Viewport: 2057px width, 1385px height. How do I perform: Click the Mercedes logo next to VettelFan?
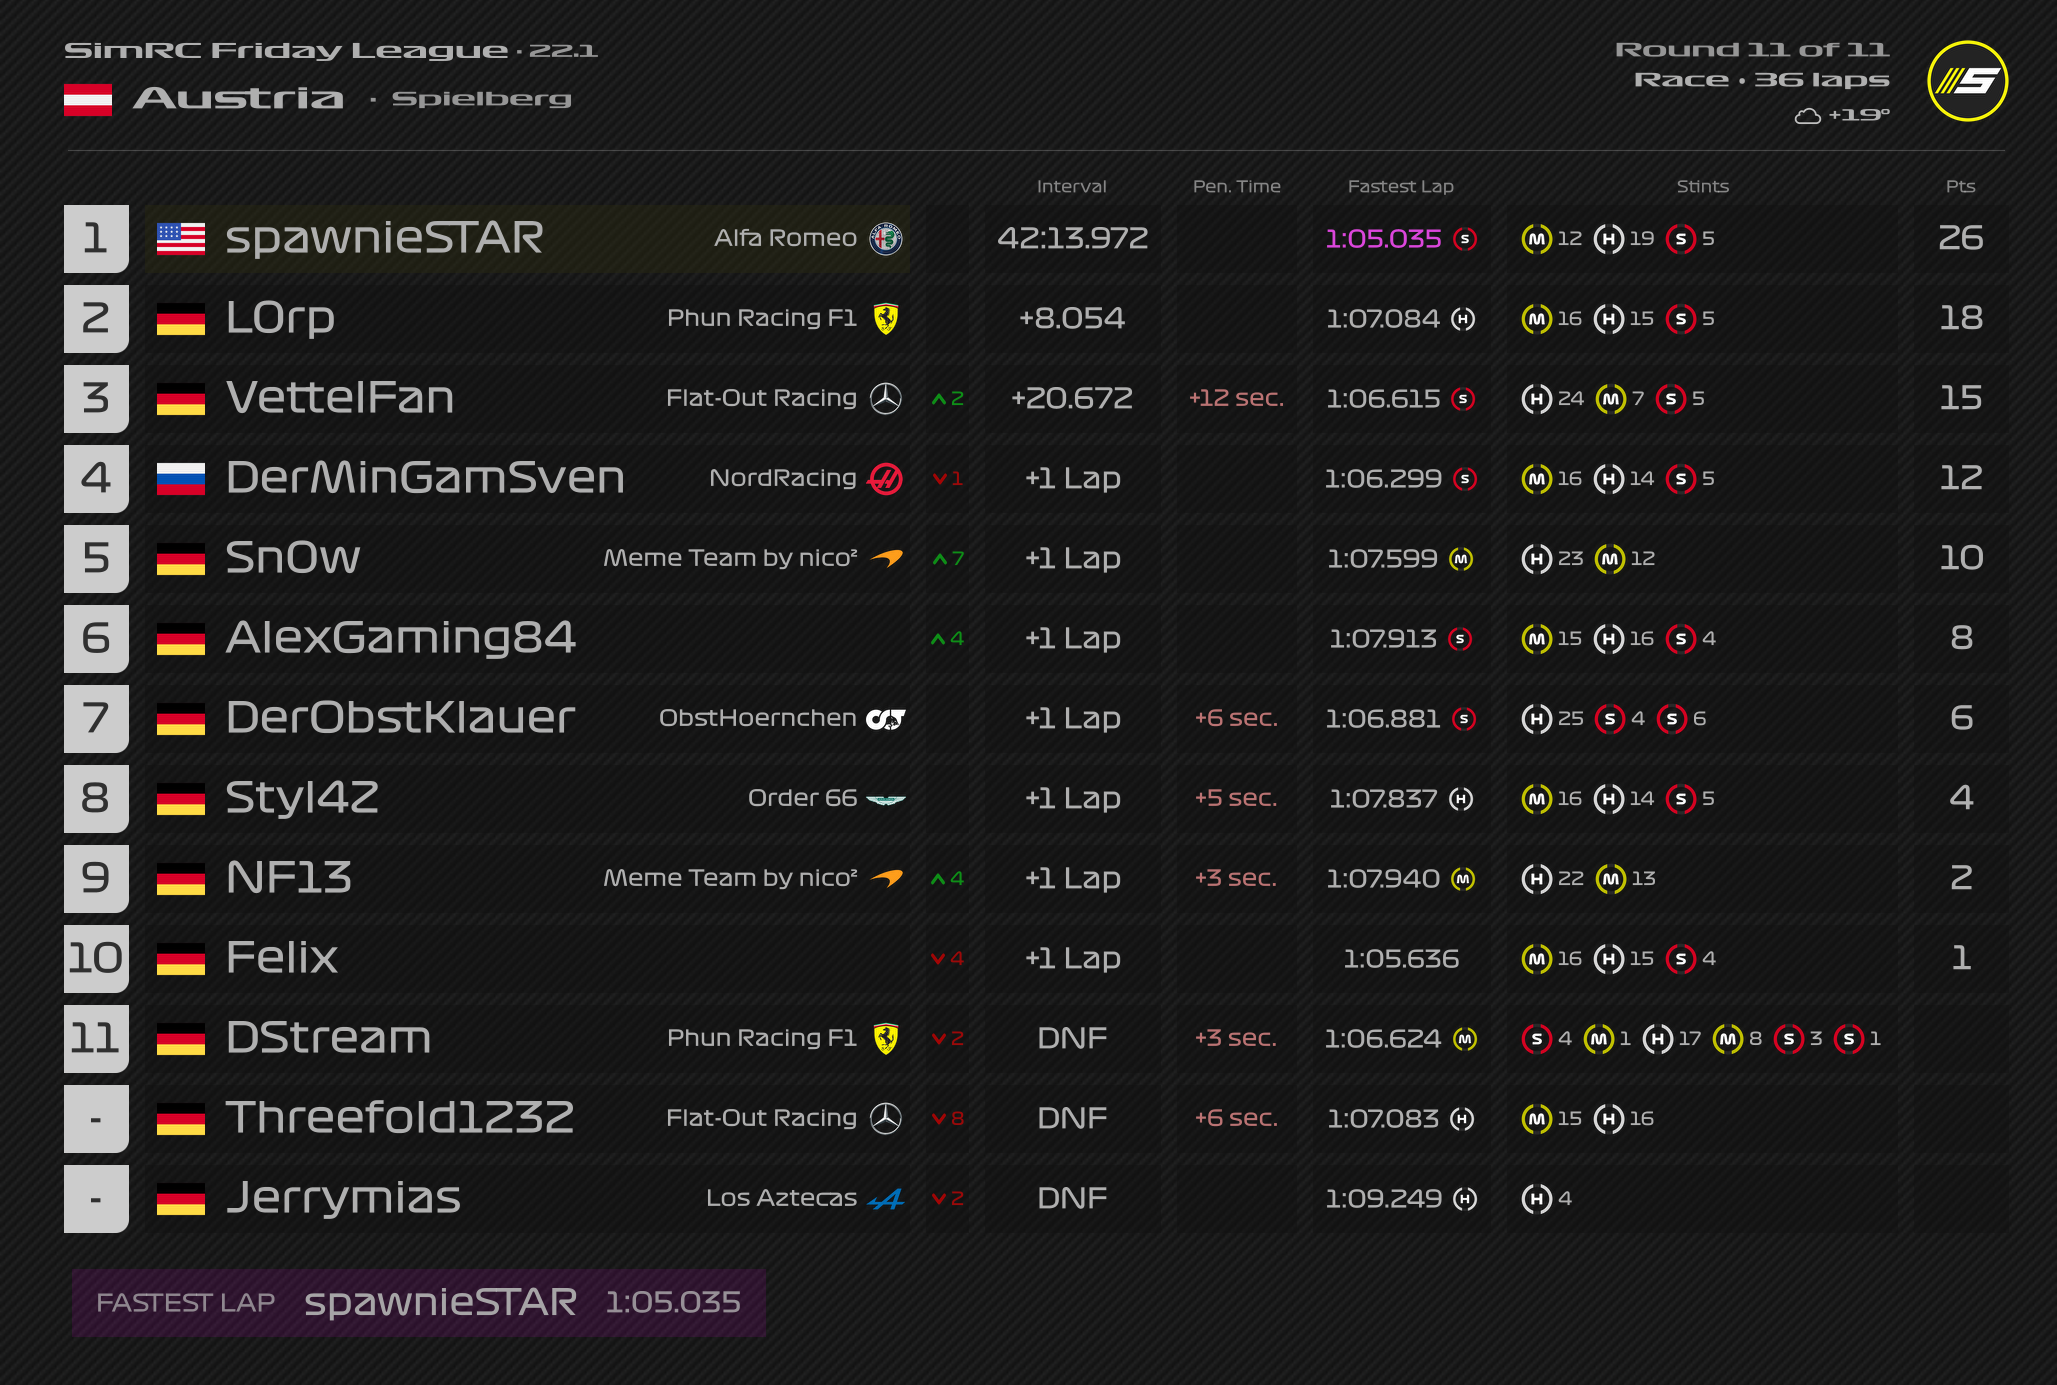click(886, 398)
